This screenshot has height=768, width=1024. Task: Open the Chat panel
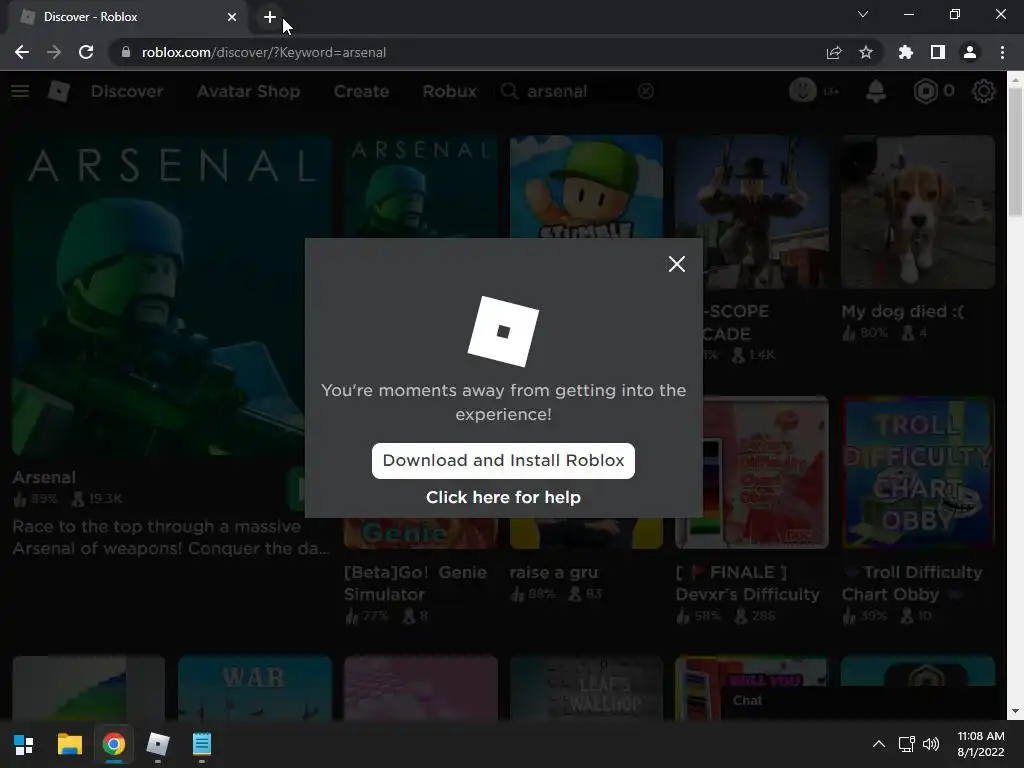coord(862,701)
